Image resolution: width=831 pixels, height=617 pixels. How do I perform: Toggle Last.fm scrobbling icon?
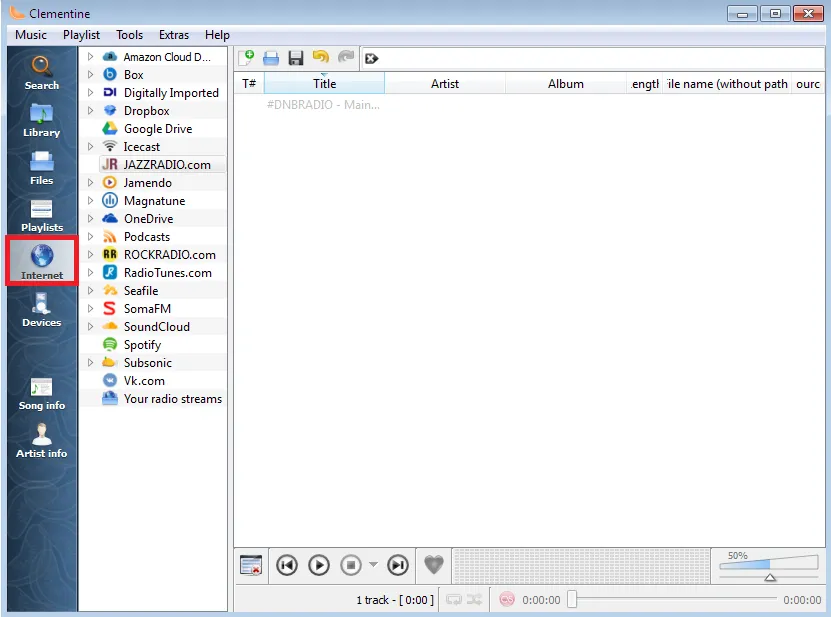click(507, 600)
